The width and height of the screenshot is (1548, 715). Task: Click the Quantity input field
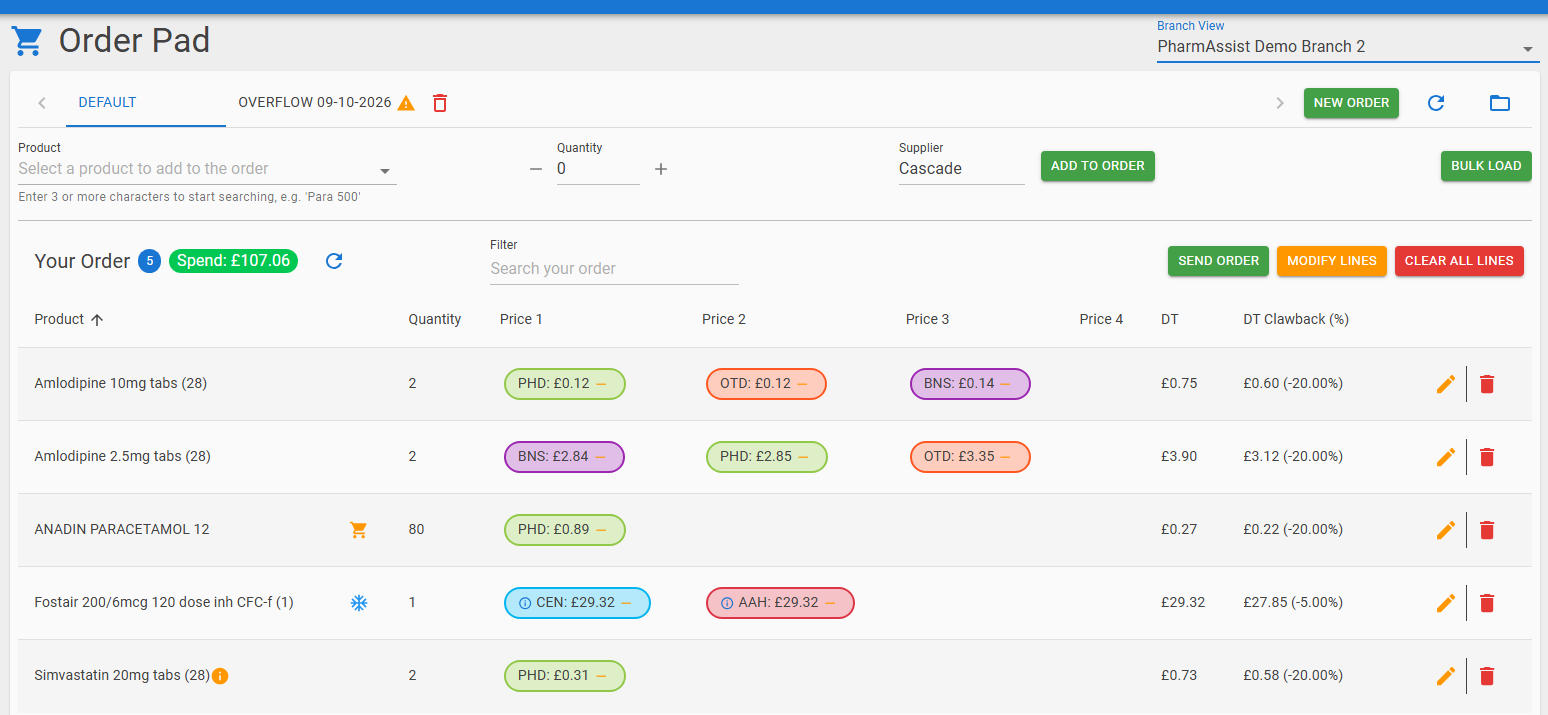pos(598,169)
